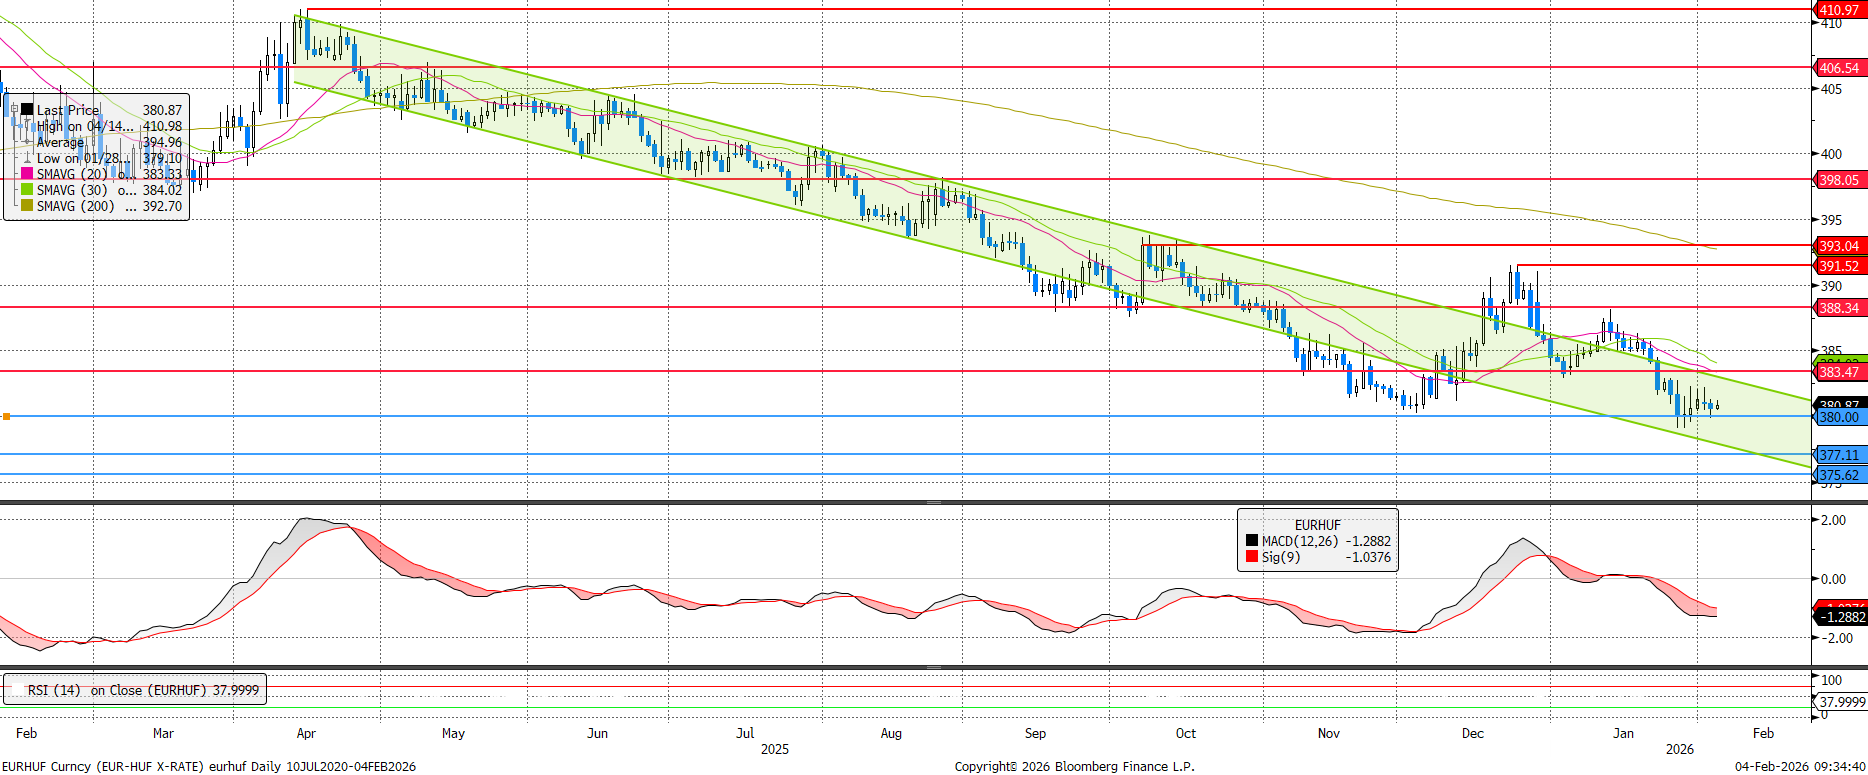This screenshot has width=1868, height=775.
Task: Click the black Last Price color swatch
Action: click(27, 110)
